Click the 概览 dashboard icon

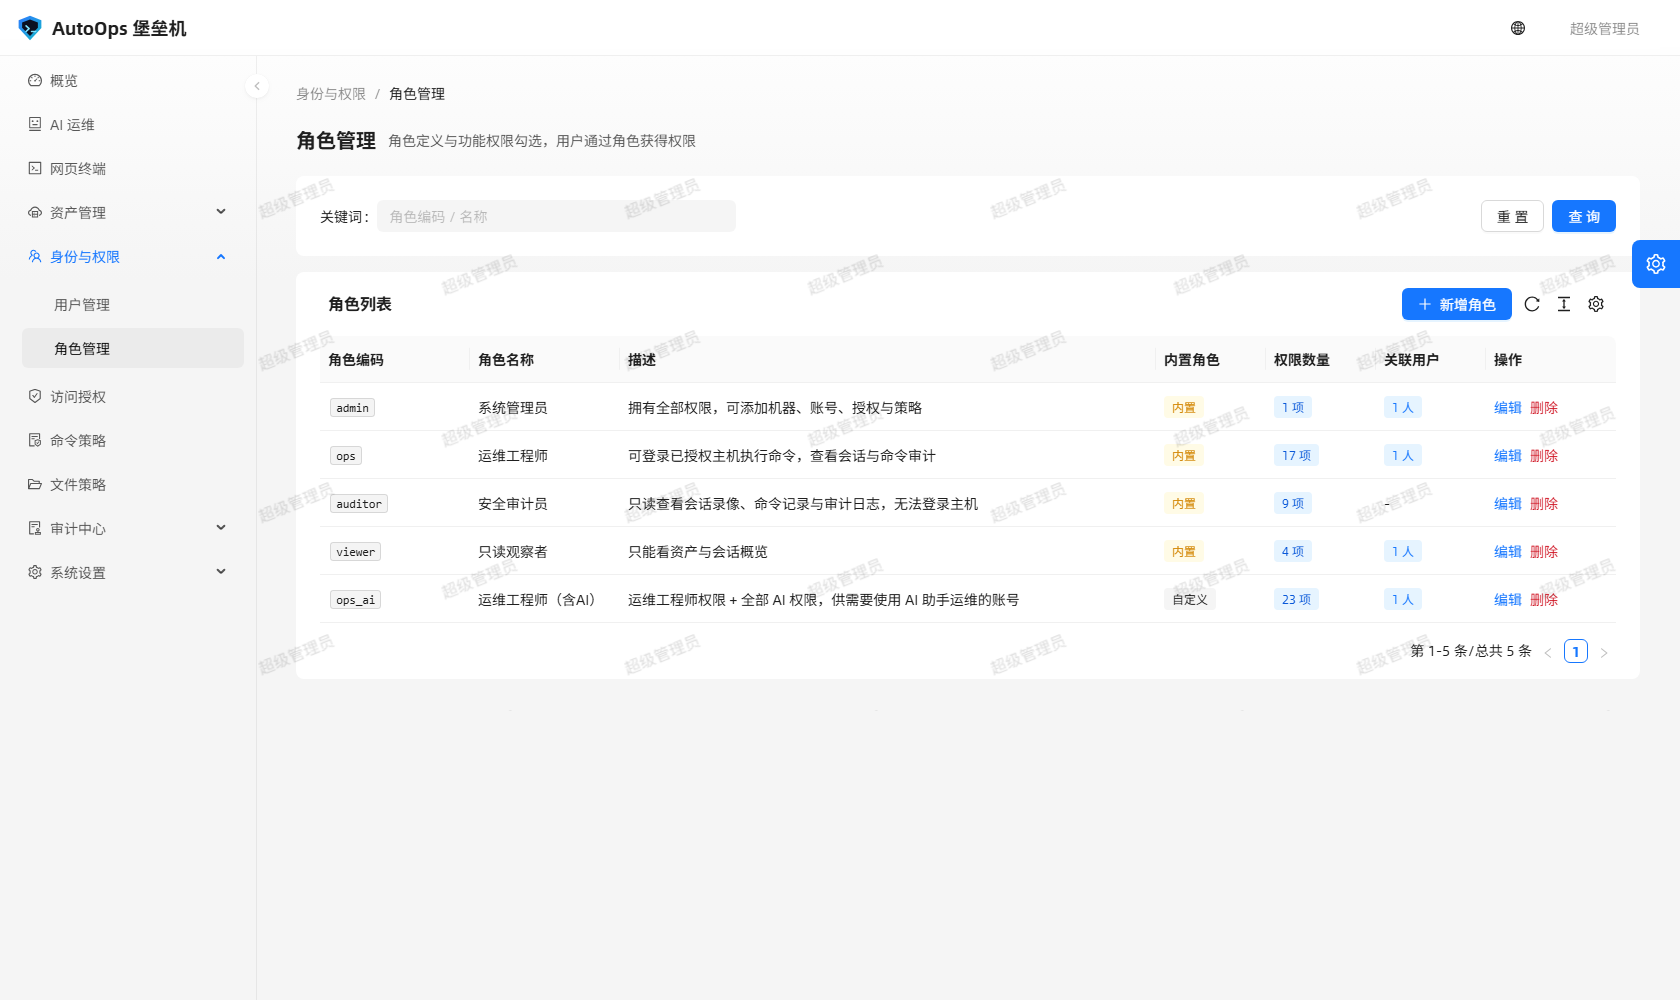point(35,80)
